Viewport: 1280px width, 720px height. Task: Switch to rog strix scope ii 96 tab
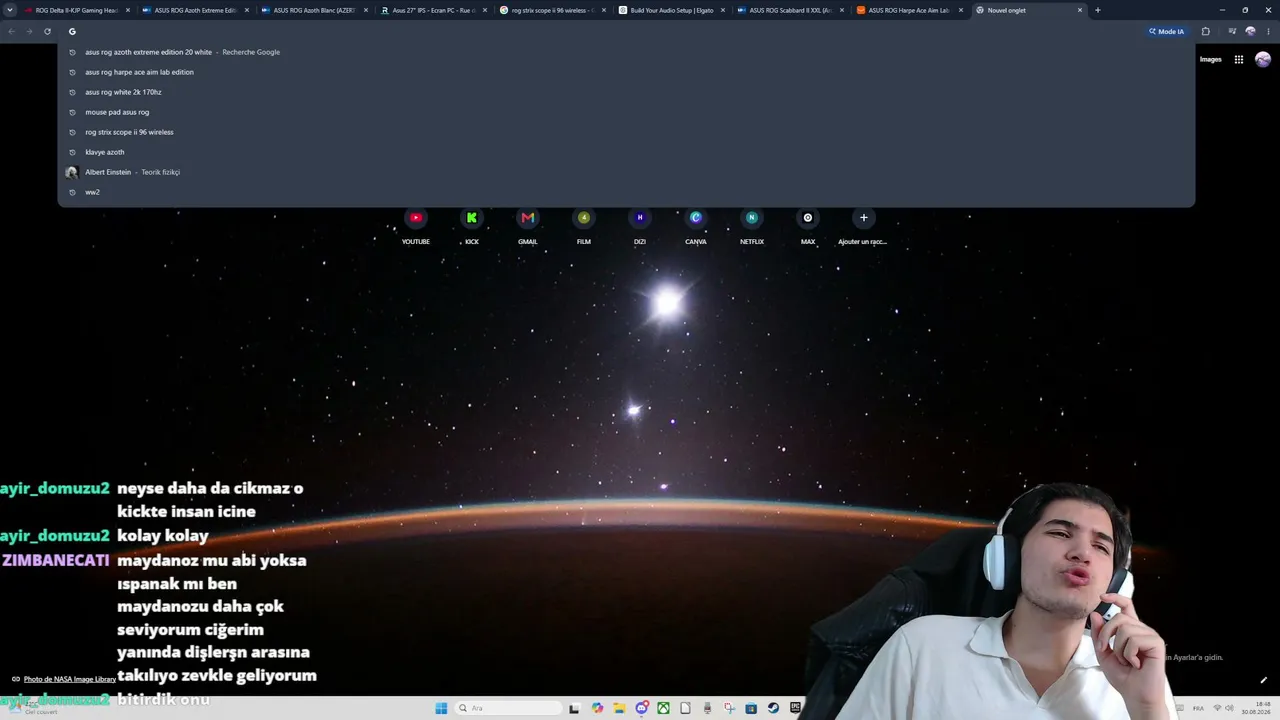click(x=552, y=10)
